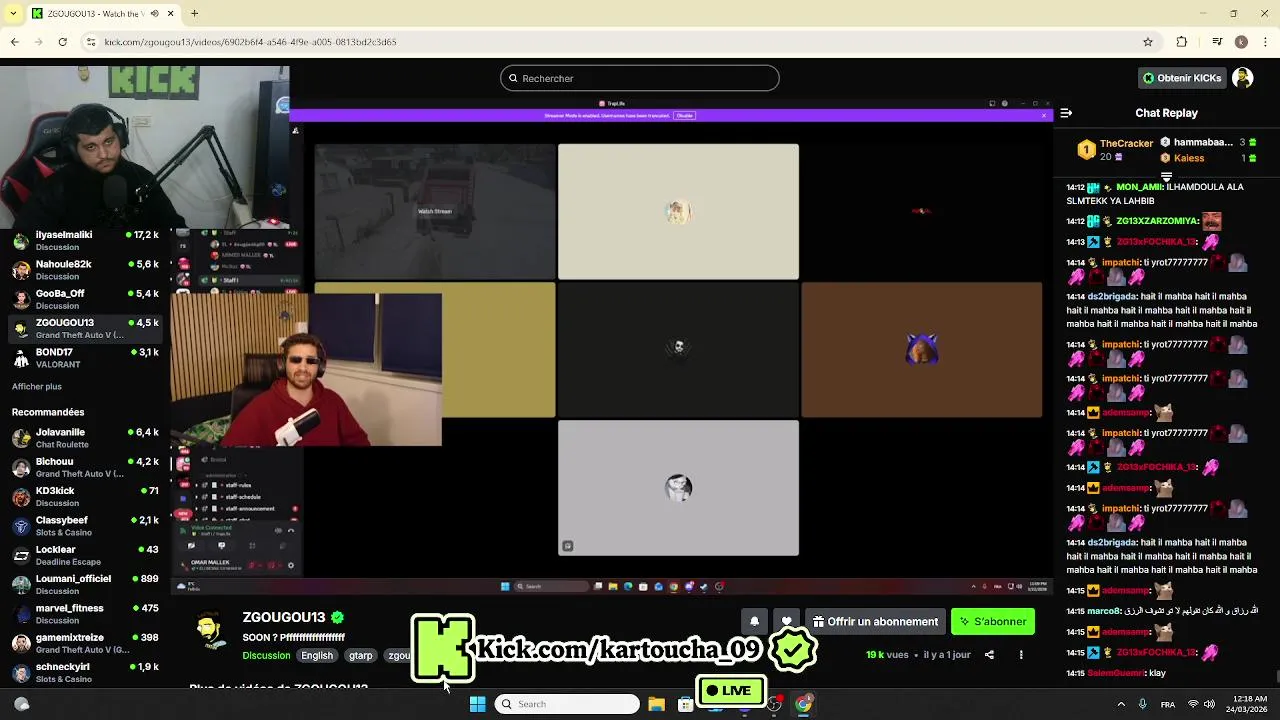Mute the tab via its speaker icon
The image size is (1280, 720).
pyautogui.click(x=153, y=14)
